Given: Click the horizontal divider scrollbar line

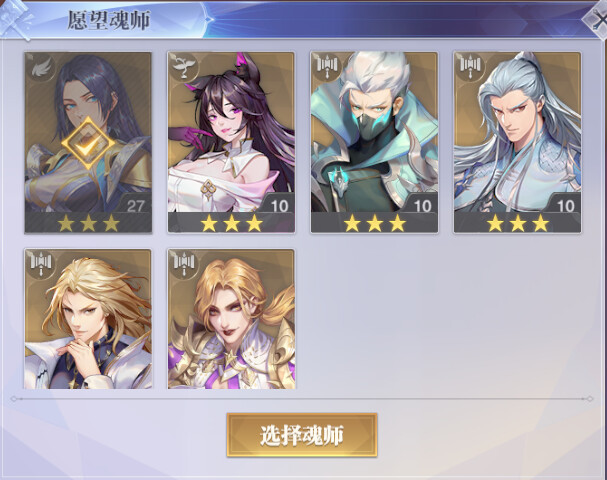Looking at the screenshot, I should point(302,398).
